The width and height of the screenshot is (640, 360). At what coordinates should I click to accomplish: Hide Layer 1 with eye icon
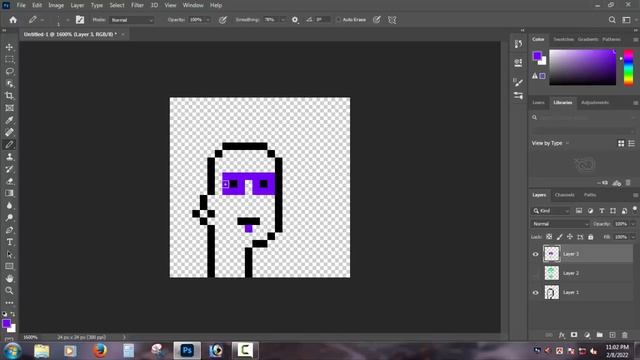click(536, 292)
